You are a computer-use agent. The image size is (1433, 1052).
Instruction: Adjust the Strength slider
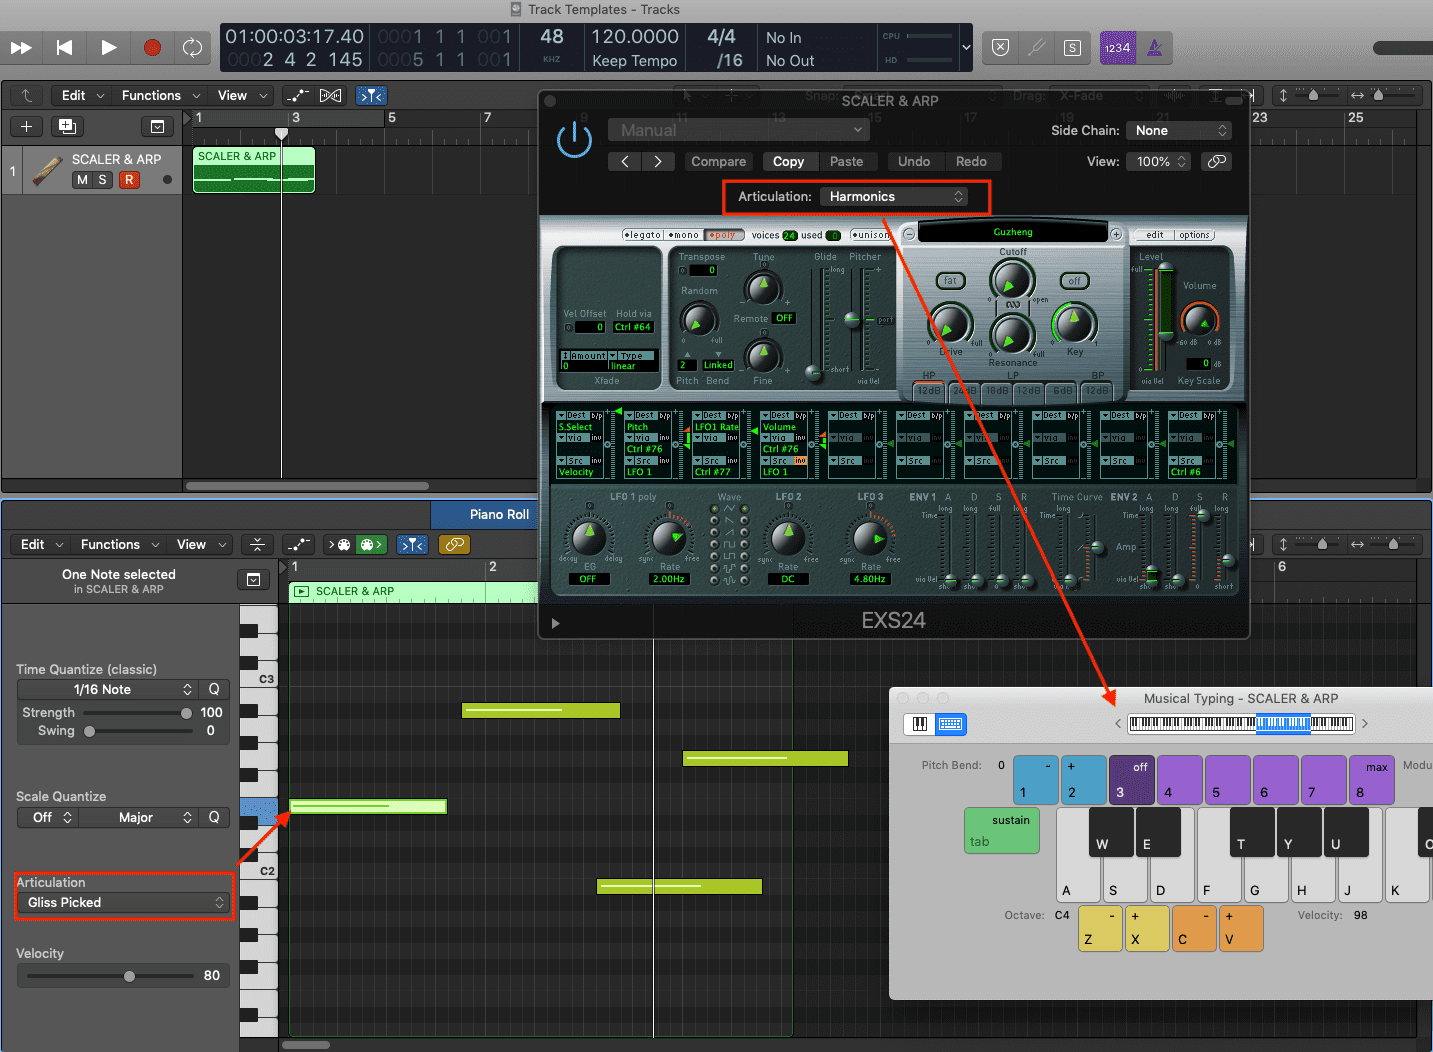[138, 713]
